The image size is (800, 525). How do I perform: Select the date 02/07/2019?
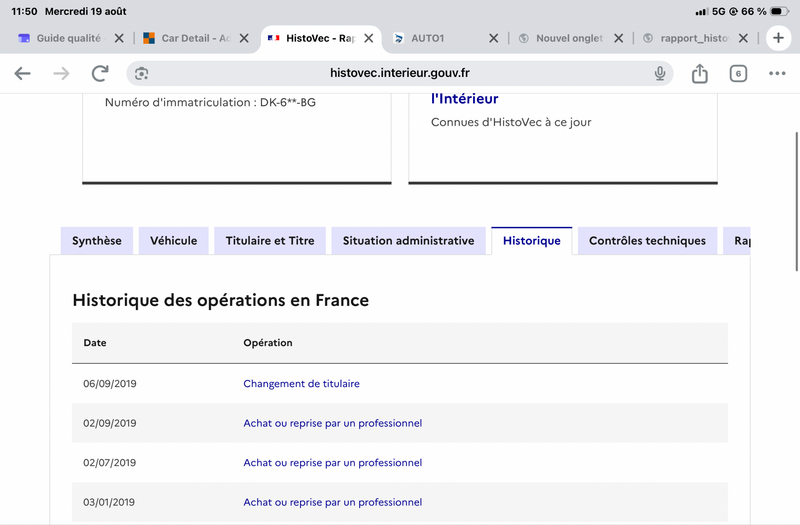click(110, 463)
